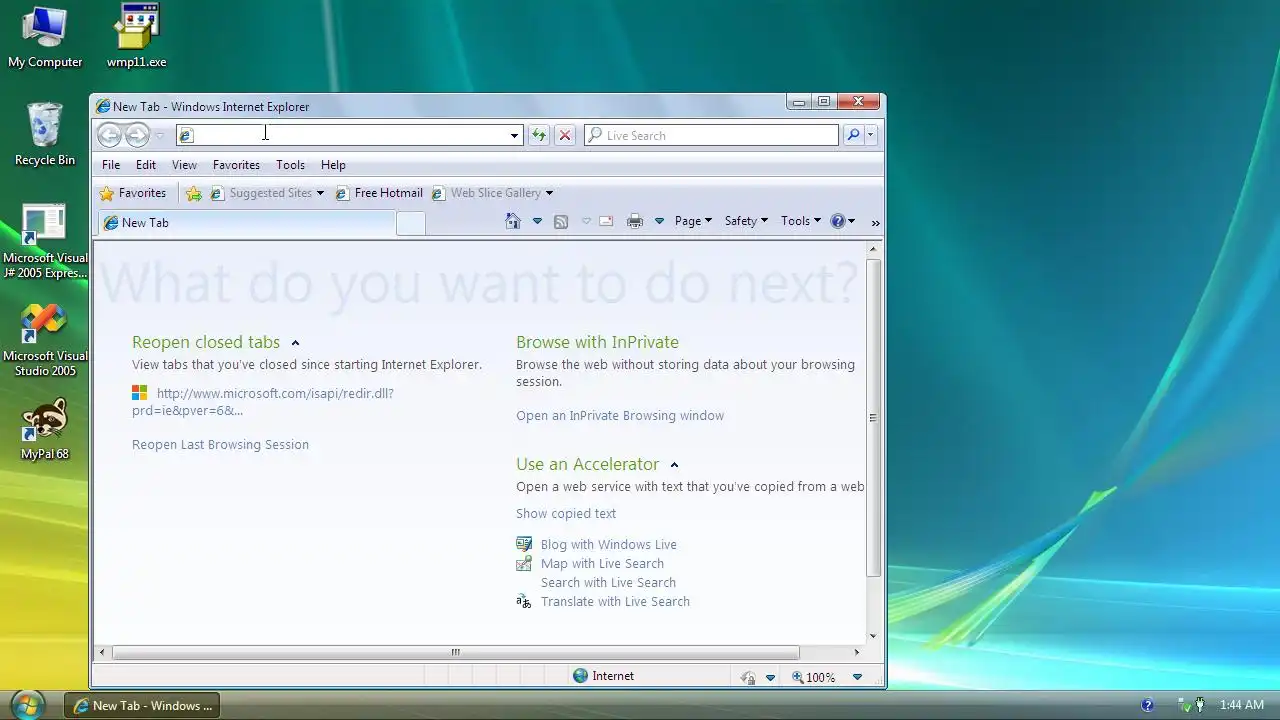Viewport: 1280px width, 720px height.
Task: Select Microsoft Visual J# 2005 Express icon
Action: (45, 242)
